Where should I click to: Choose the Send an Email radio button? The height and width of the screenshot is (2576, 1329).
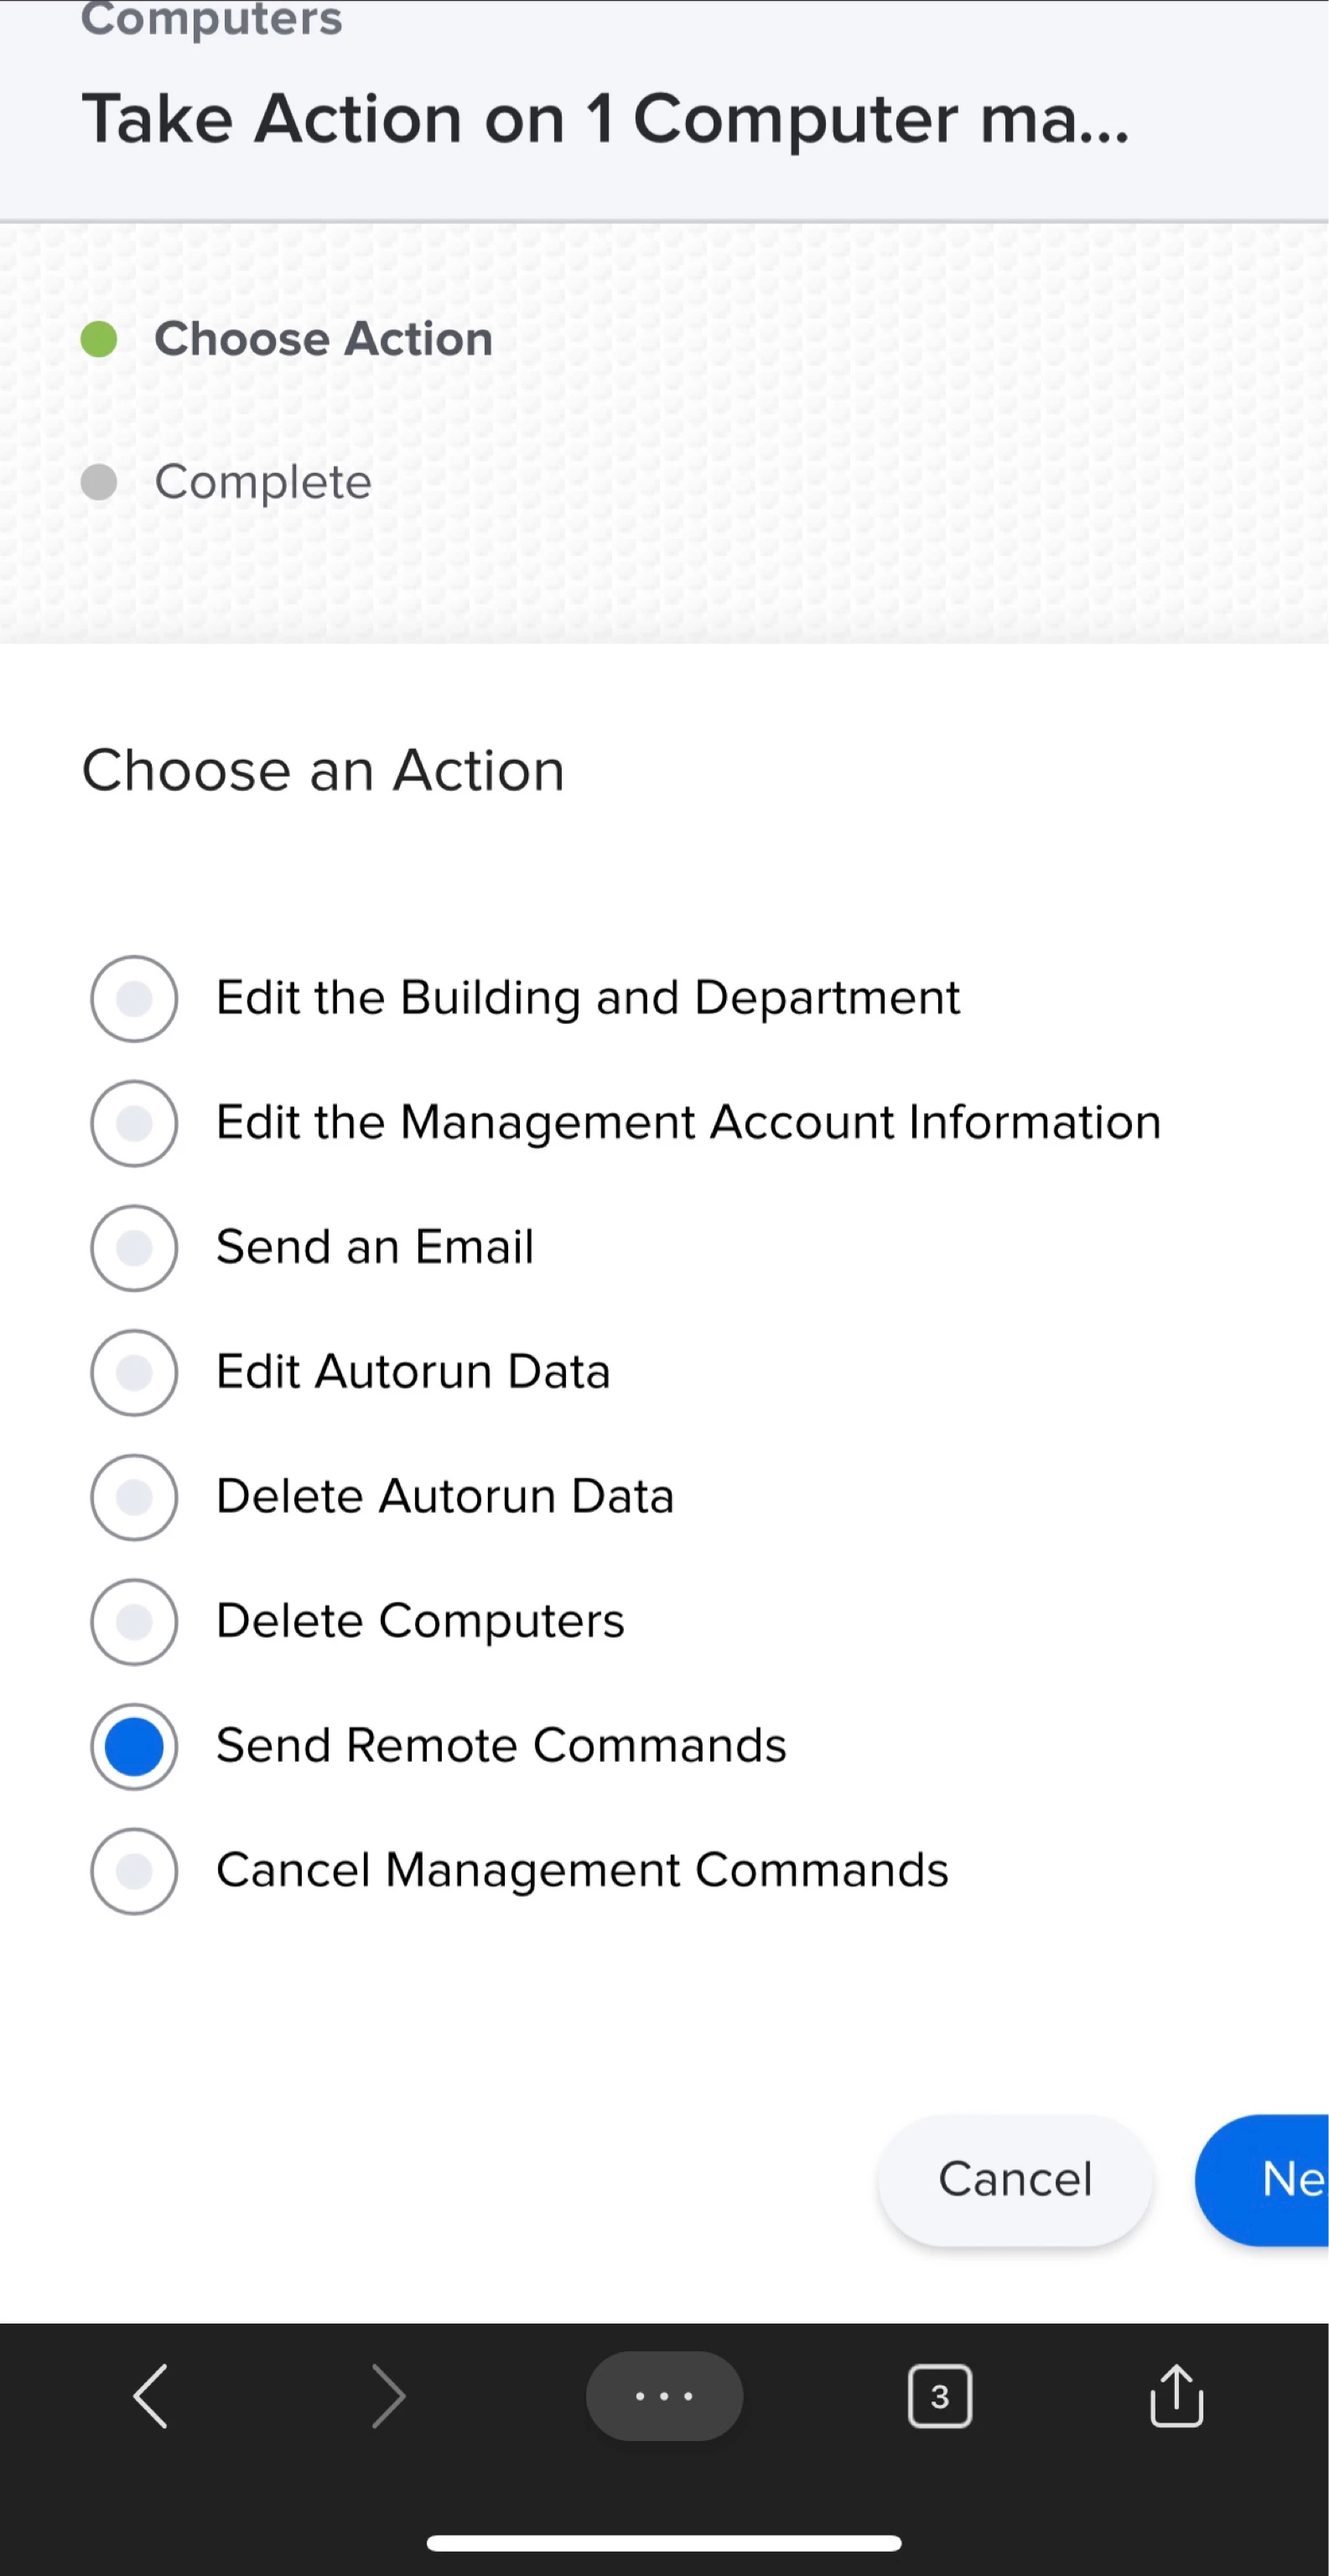pos(134,1247)
